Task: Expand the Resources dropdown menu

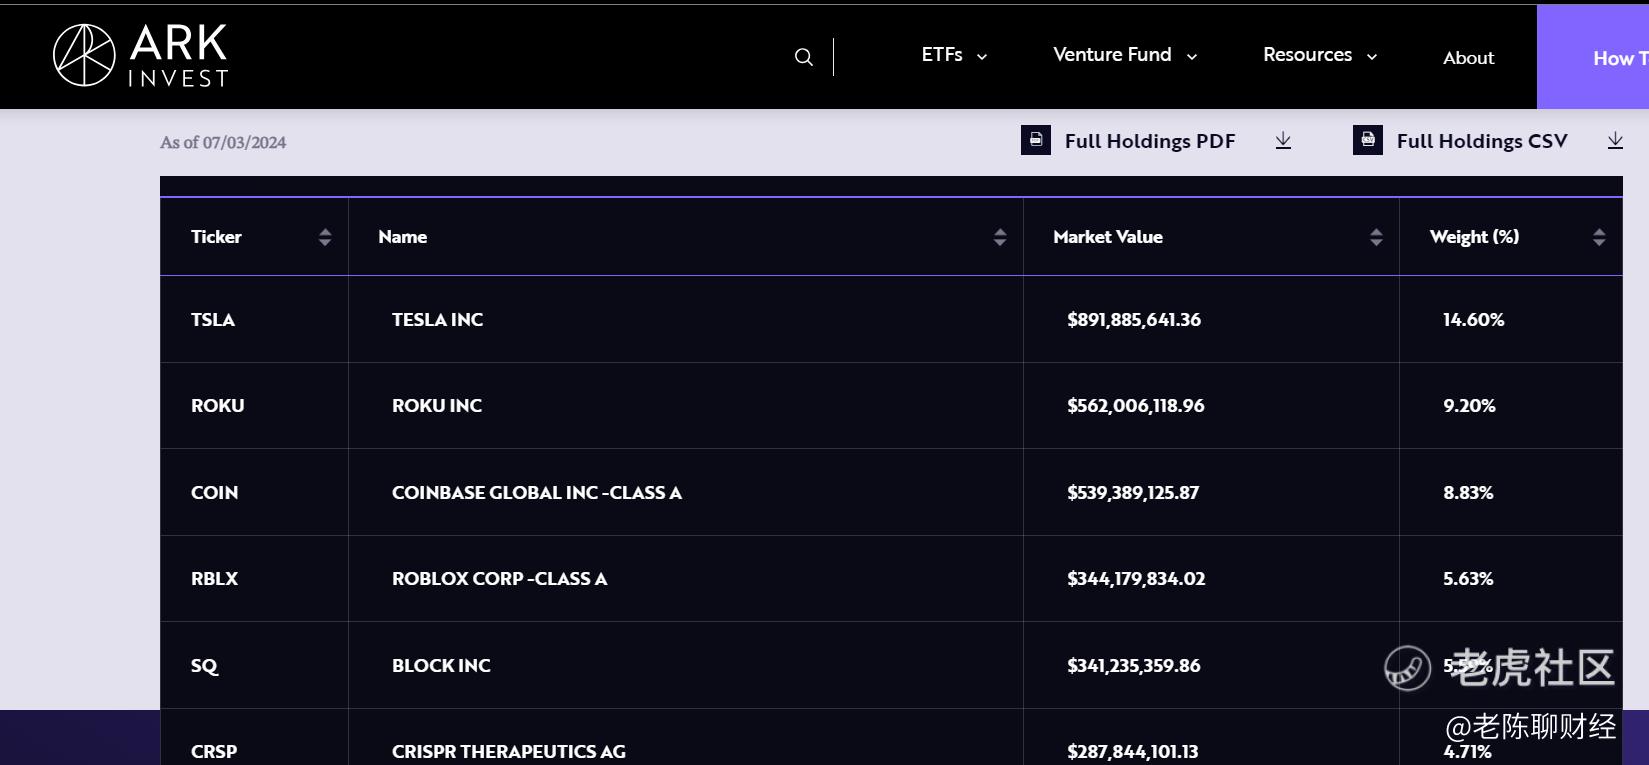Action: pyautogui.click(x=1320, y=55)
